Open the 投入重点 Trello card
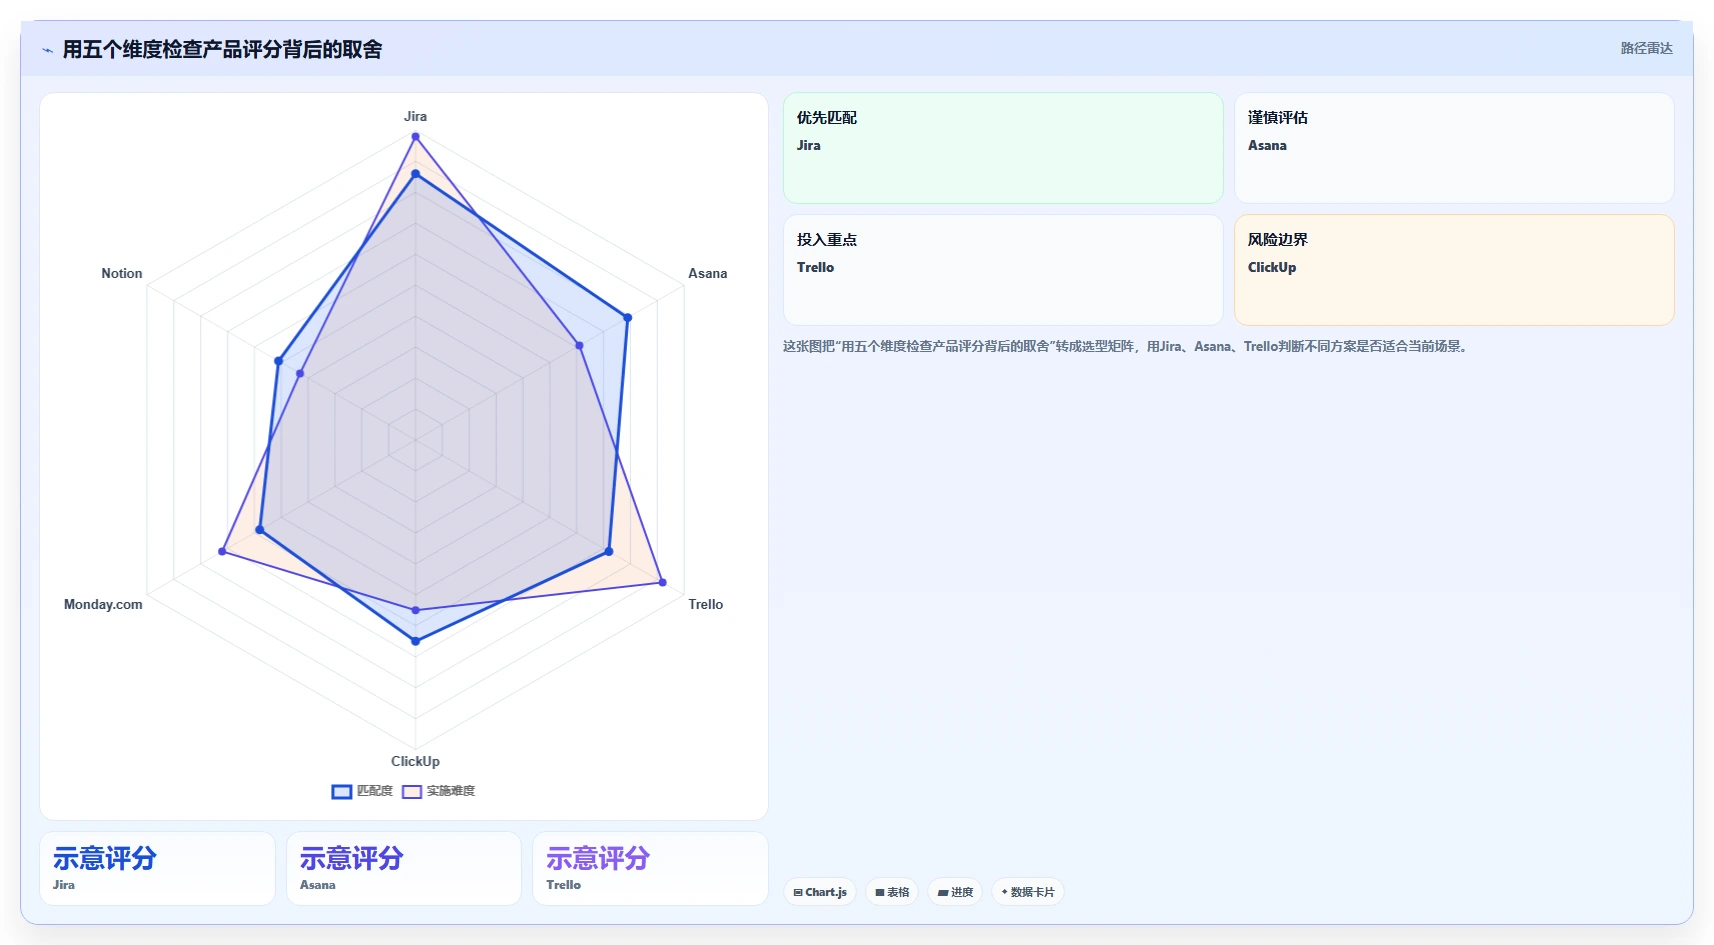 1003,270
